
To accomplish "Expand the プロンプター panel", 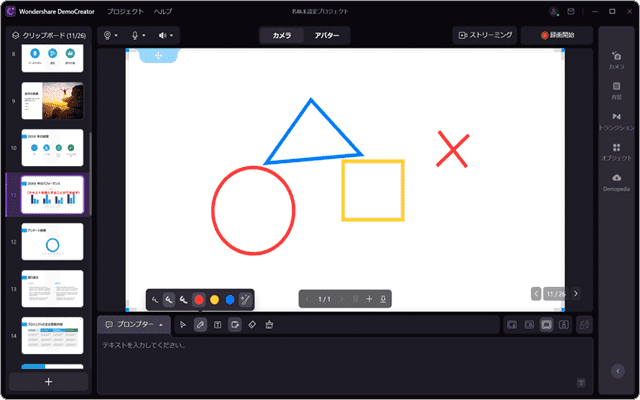I will click(134, 324).
